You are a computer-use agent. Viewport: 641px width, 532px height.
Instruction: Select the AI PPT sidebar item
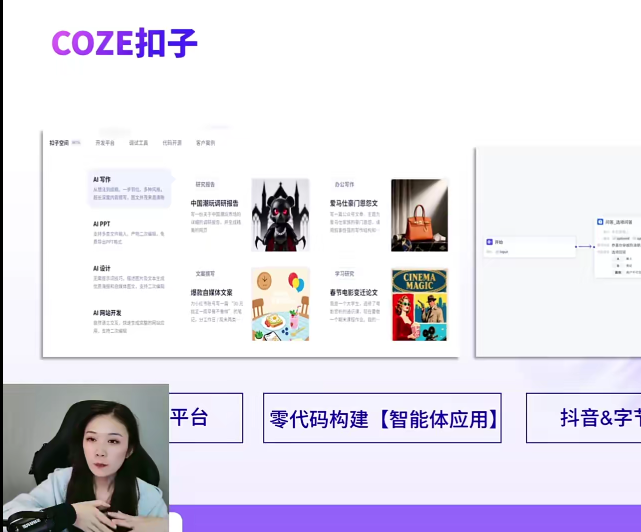(x=129, y=232)
